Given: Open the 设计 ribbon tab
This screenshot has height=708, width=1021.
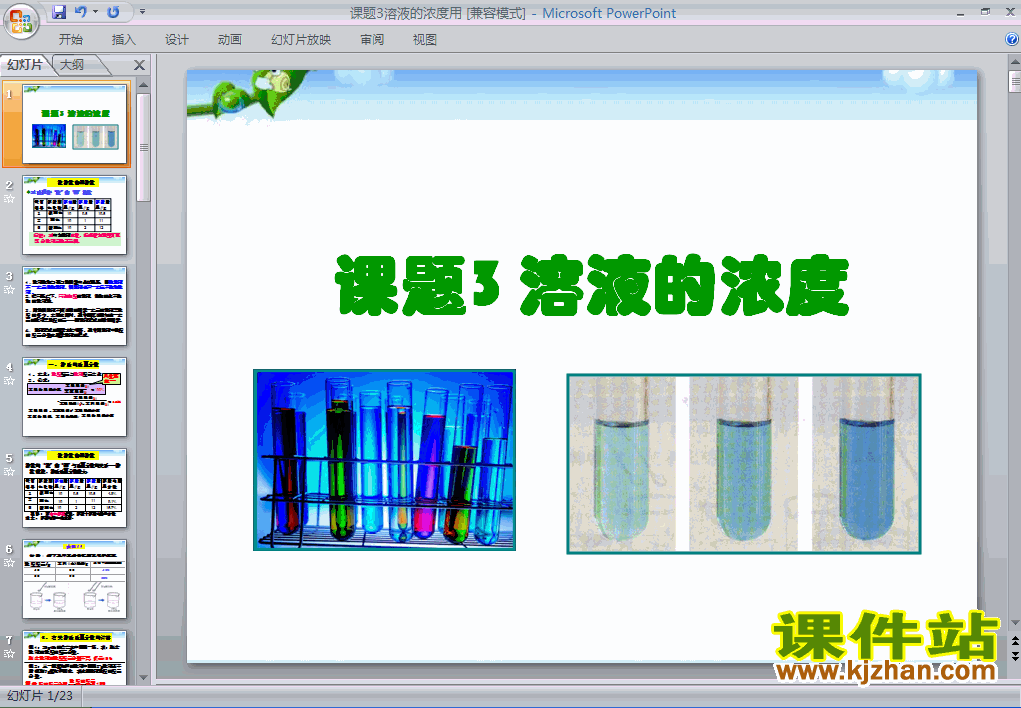Looking at the screenshot, I should pyautogui.click(x=176, y=40).
